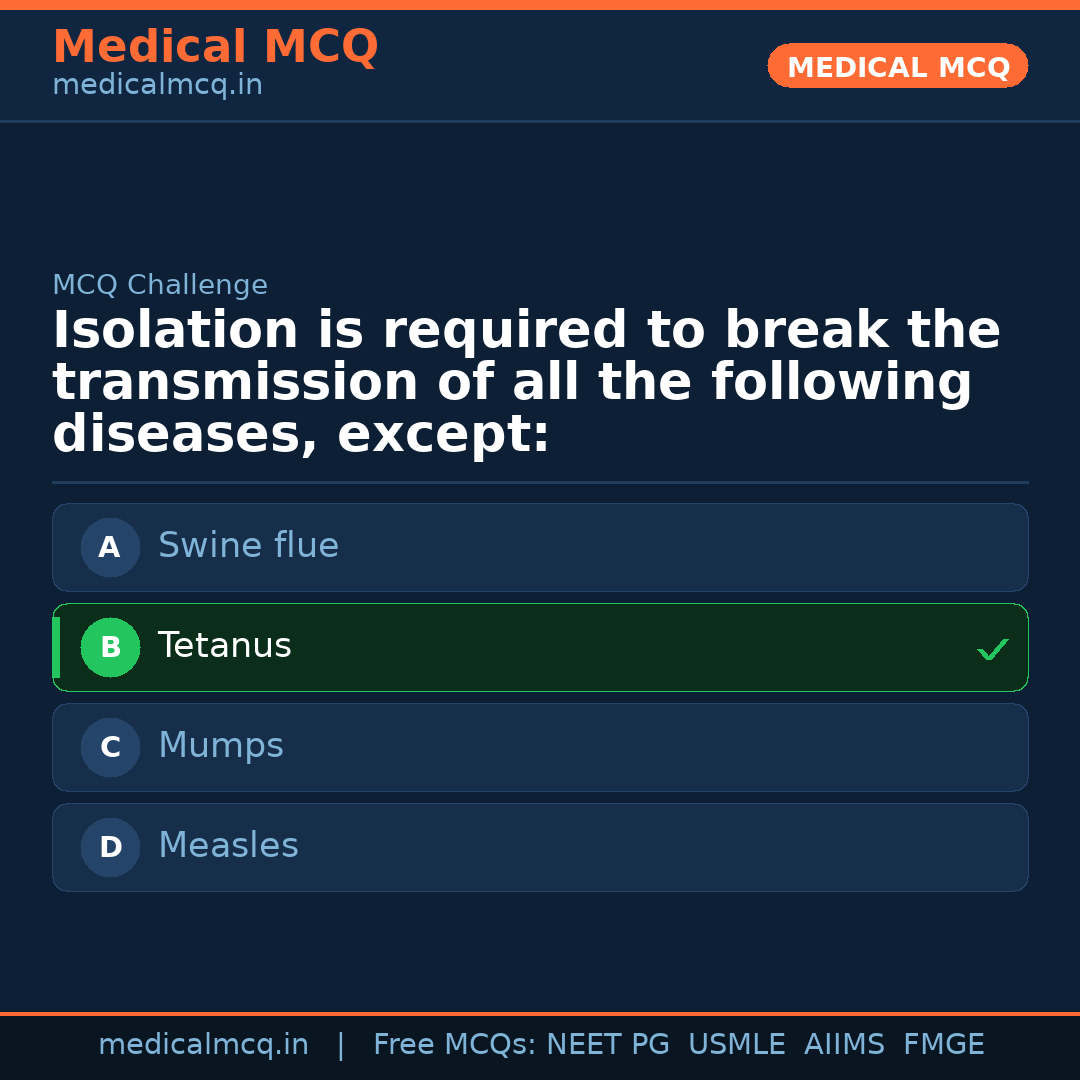Click the USMLE label in footer
Viewport: 1080px width, 1080px height.
737,1044
